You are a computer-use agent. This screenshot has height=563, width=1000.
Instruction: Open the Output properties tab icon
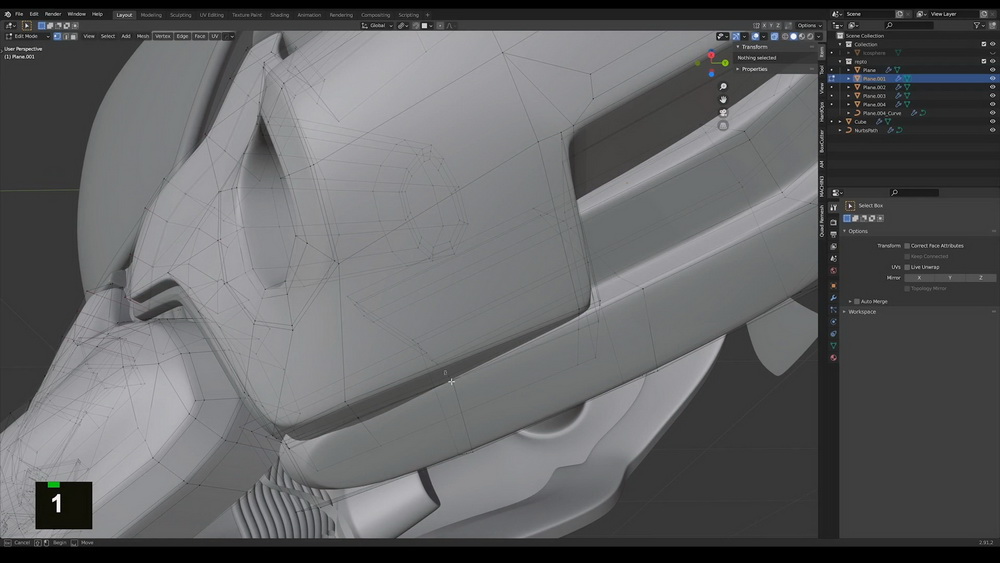(833, 234)
